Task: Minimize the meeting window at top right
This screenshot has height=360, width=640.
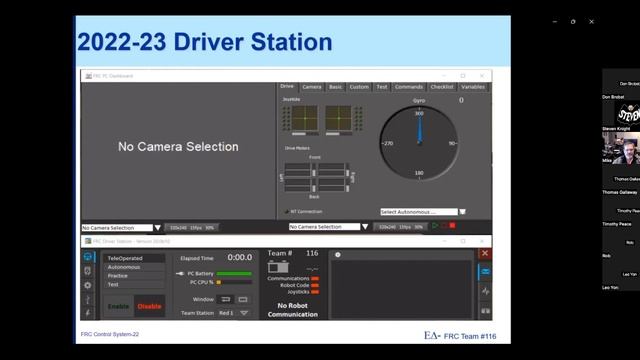Action: pyautogui.click(x=555, y=22)
